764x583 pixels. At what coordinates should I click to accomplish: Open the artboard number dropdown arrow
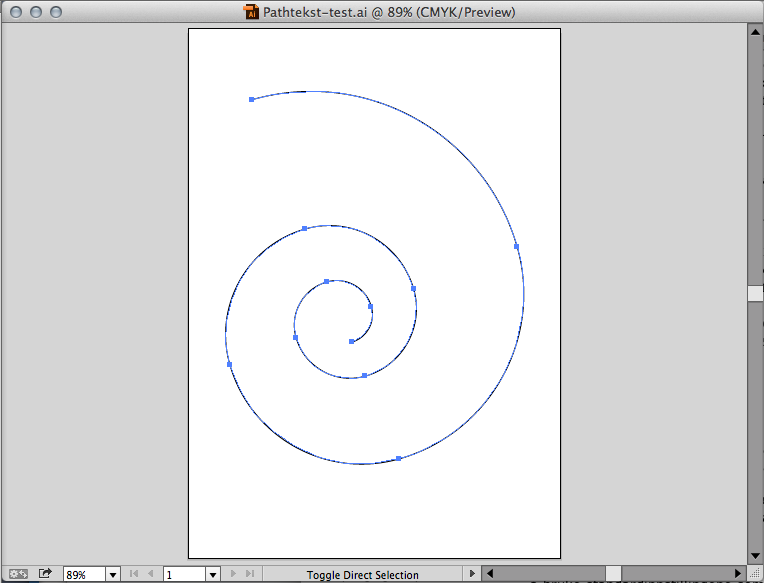(212, 575)
